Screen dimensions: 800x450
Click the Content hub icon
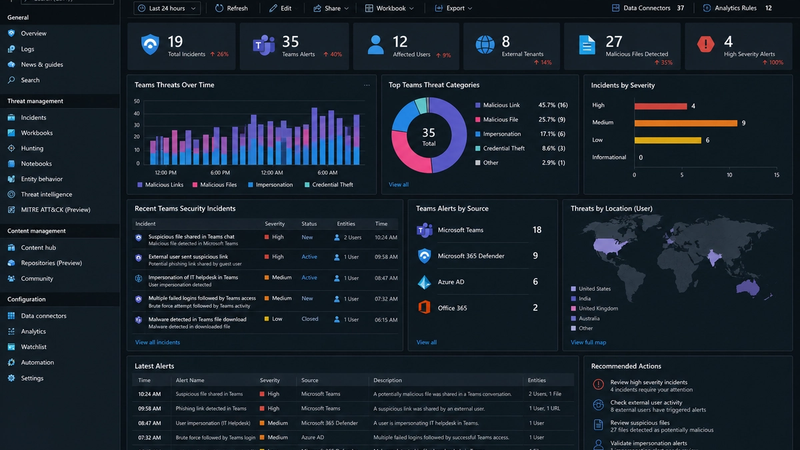coord(11,247)
